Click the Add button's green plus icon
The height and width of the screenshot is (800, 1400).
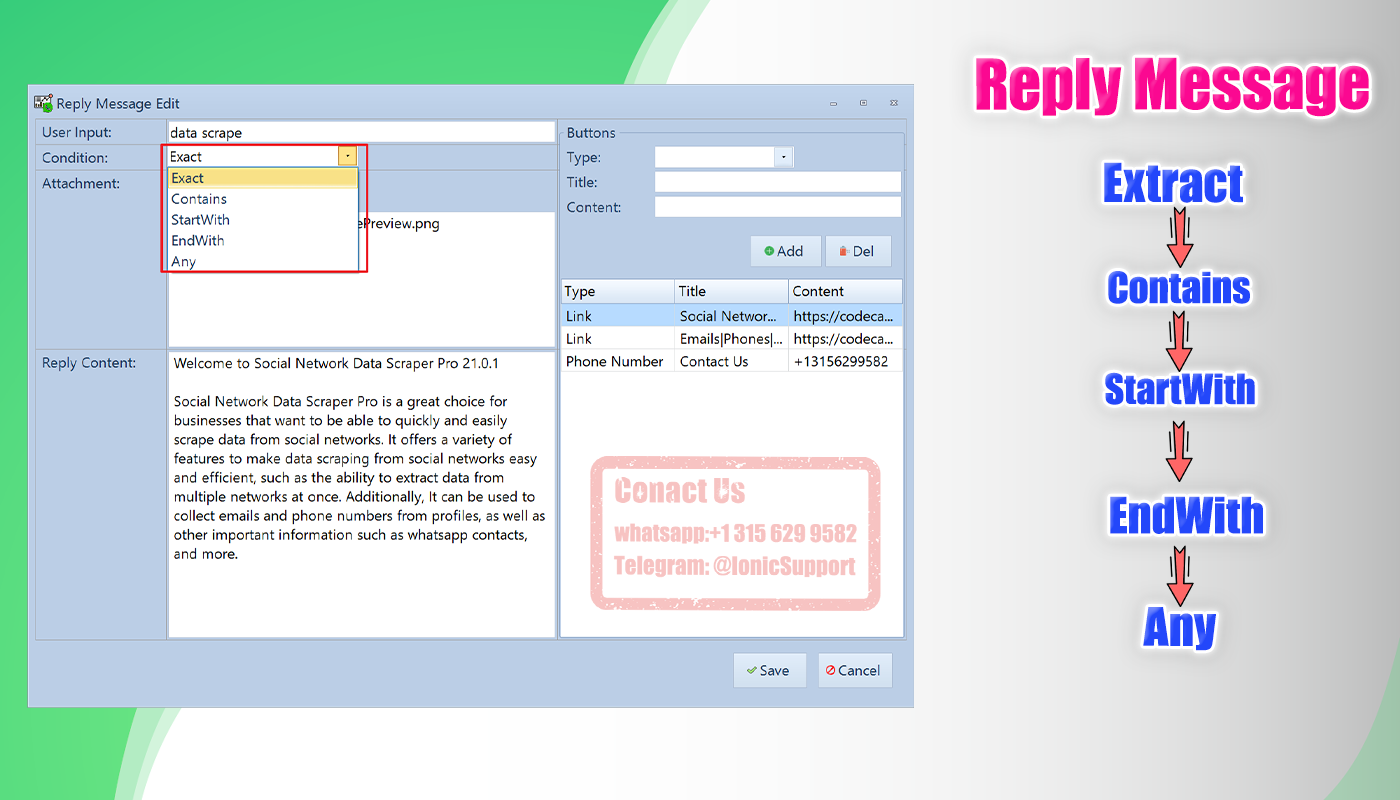[770, 251]
